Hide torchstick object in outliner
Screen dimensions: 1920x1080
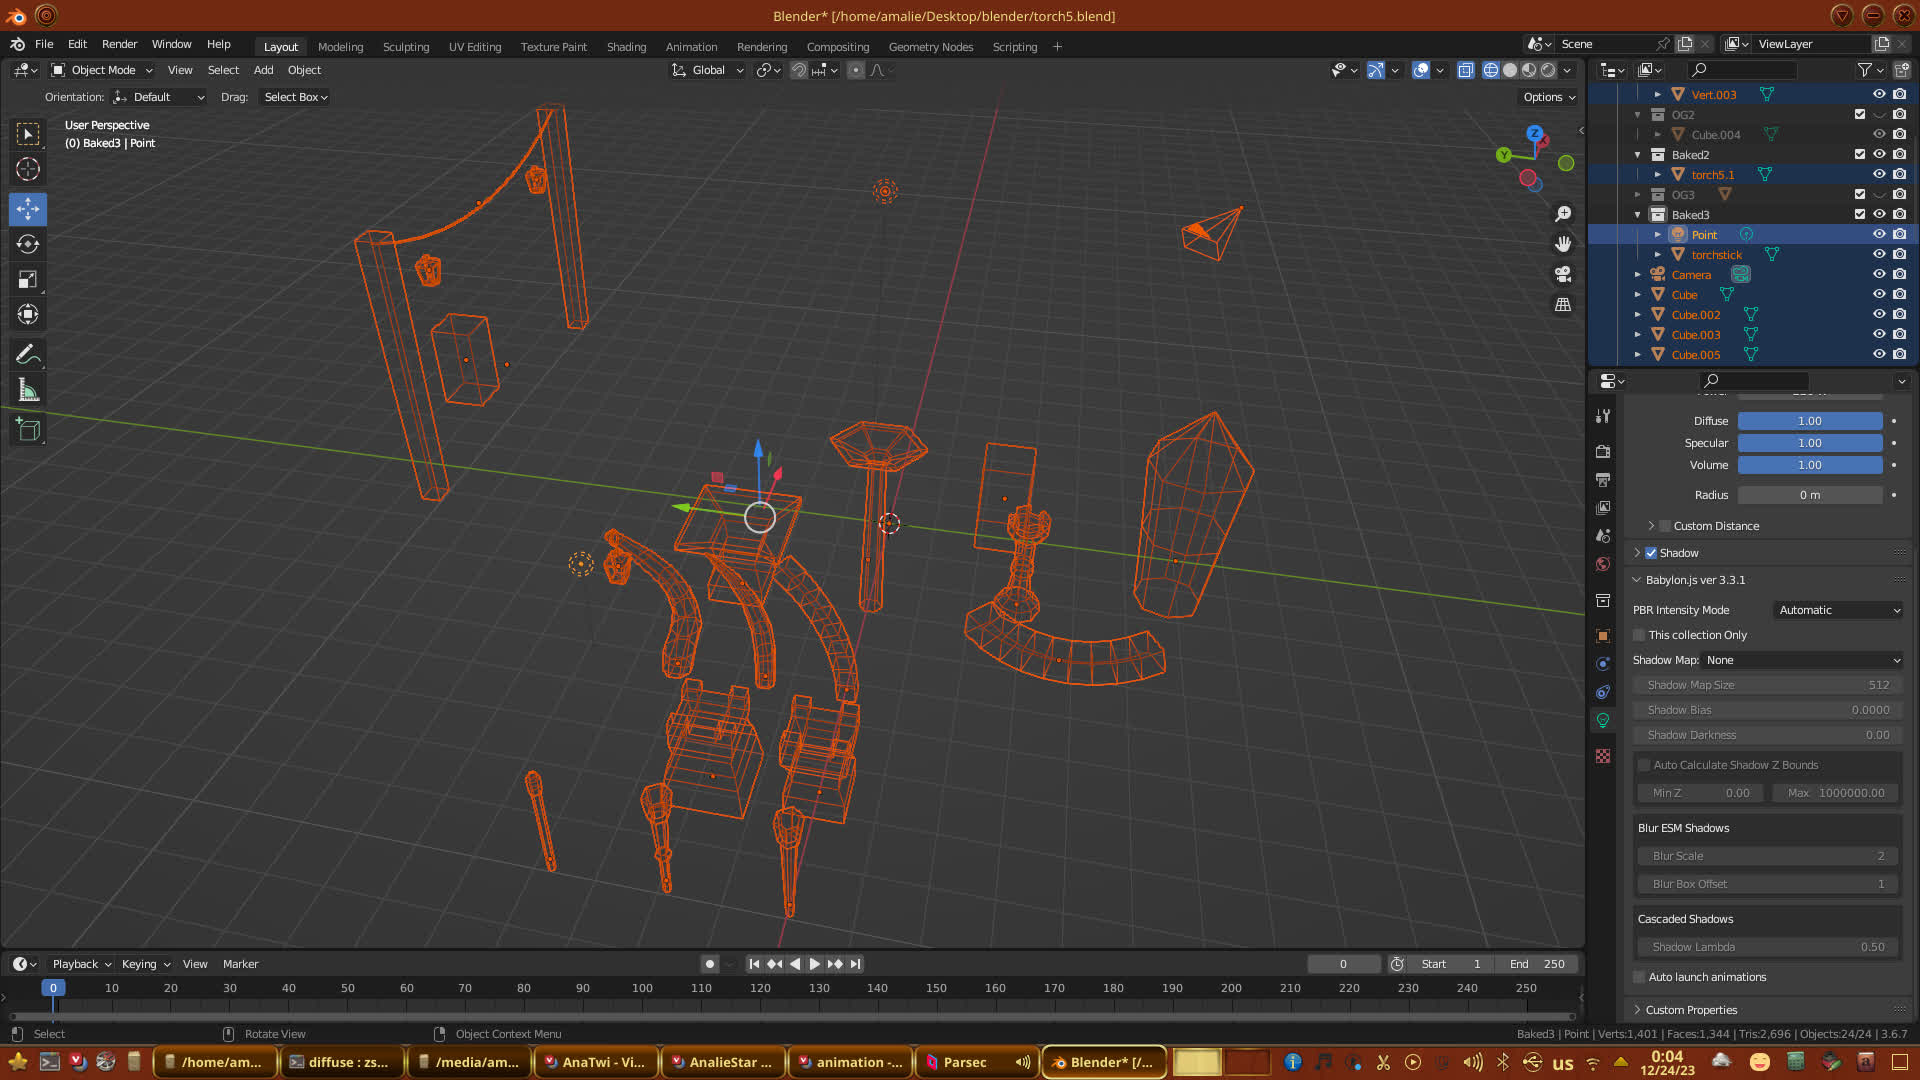click(1879, 254)
